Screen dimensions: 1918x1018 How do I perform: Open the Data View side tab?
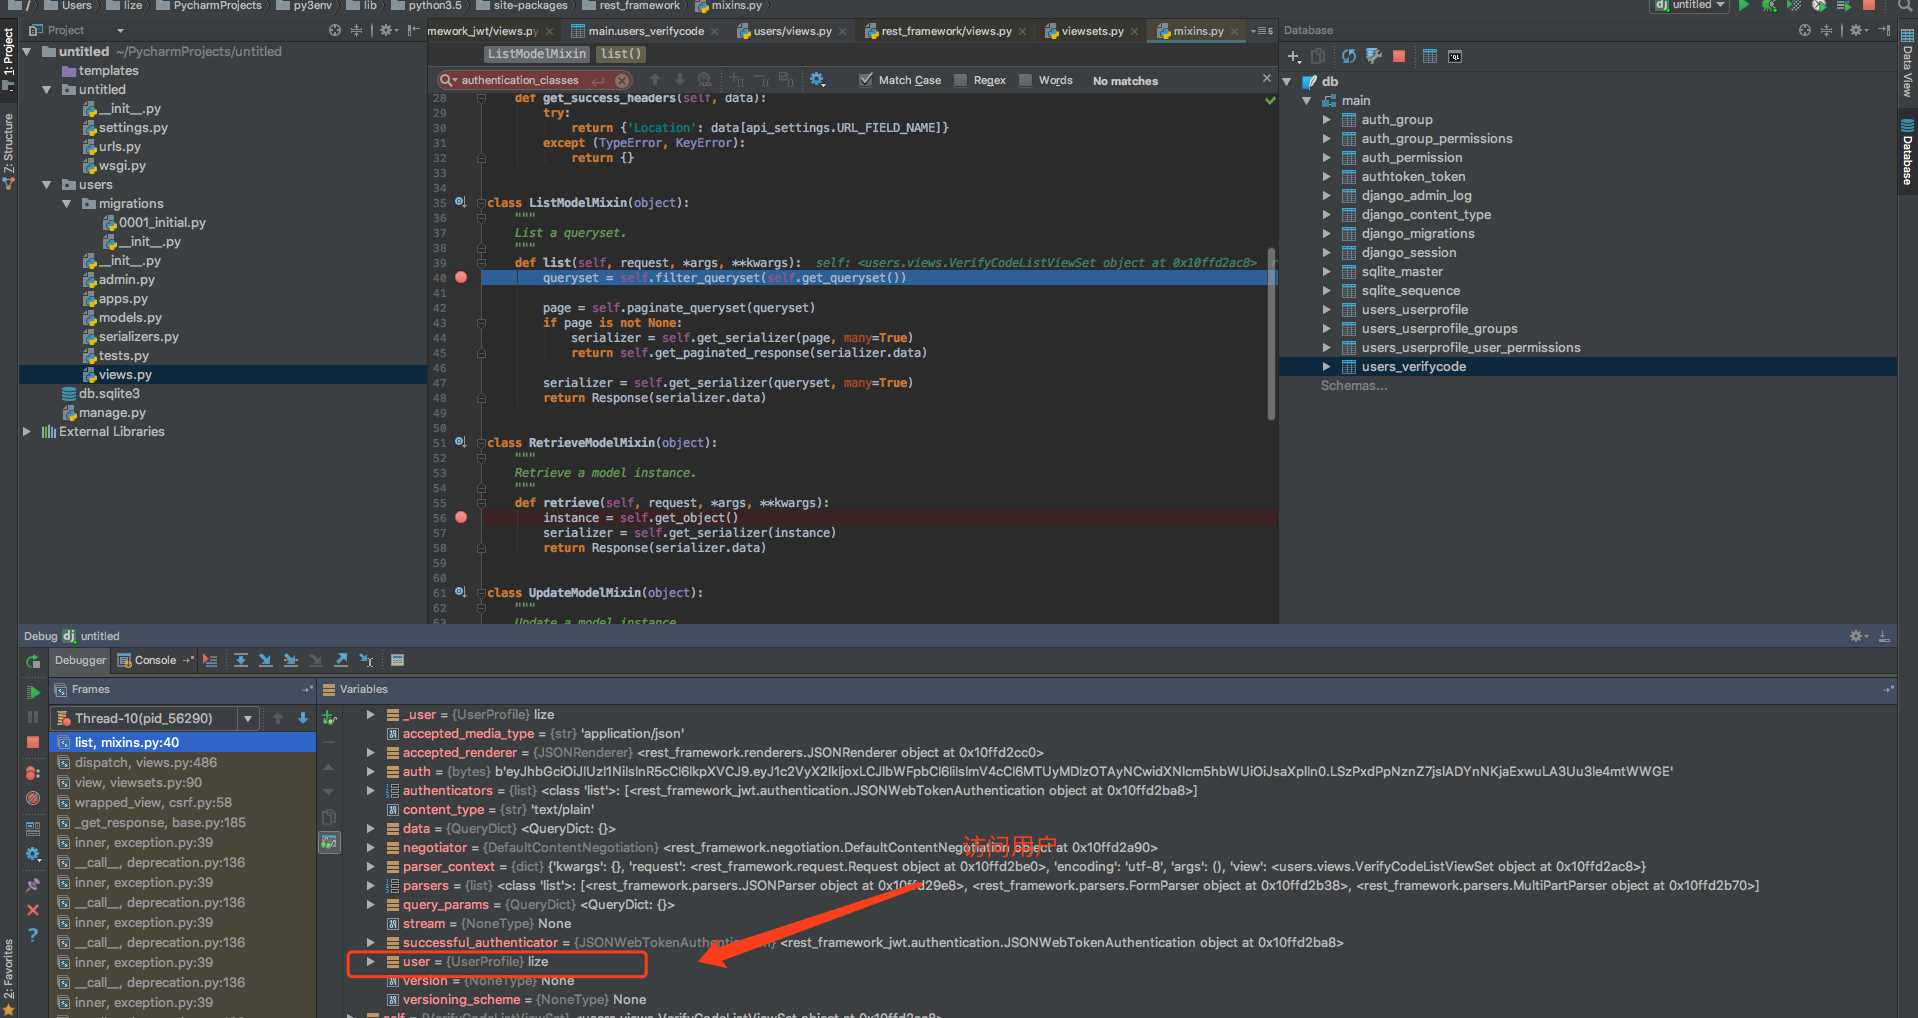[1907, 62]
